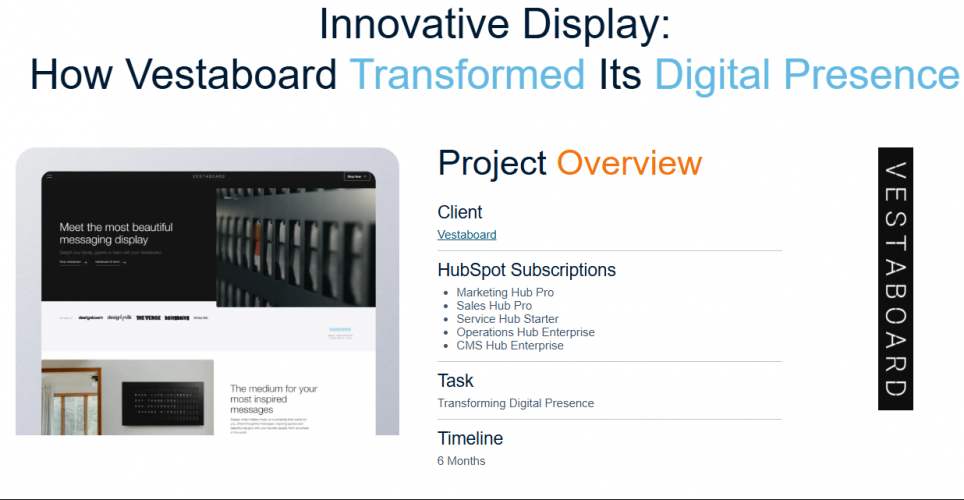Click the 'Task' section label
Image resolution: width=964 pixels, height=500 pixels.
click(x=456, y=381)
